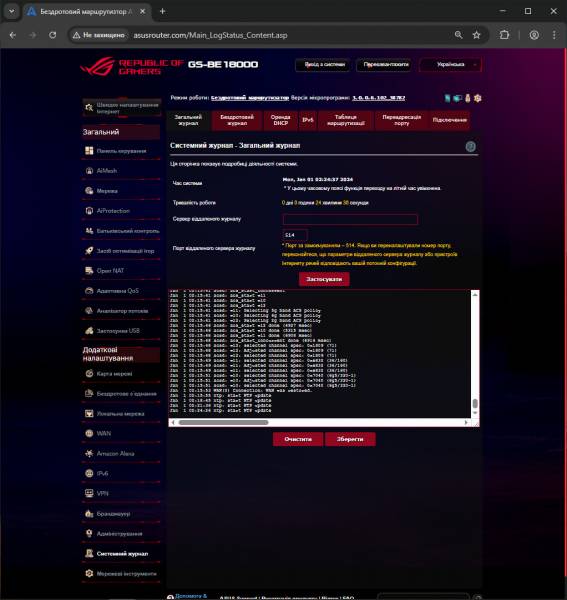
Task: Click the log area vertical scrollbar thumb
Action: tap(475, 403)
